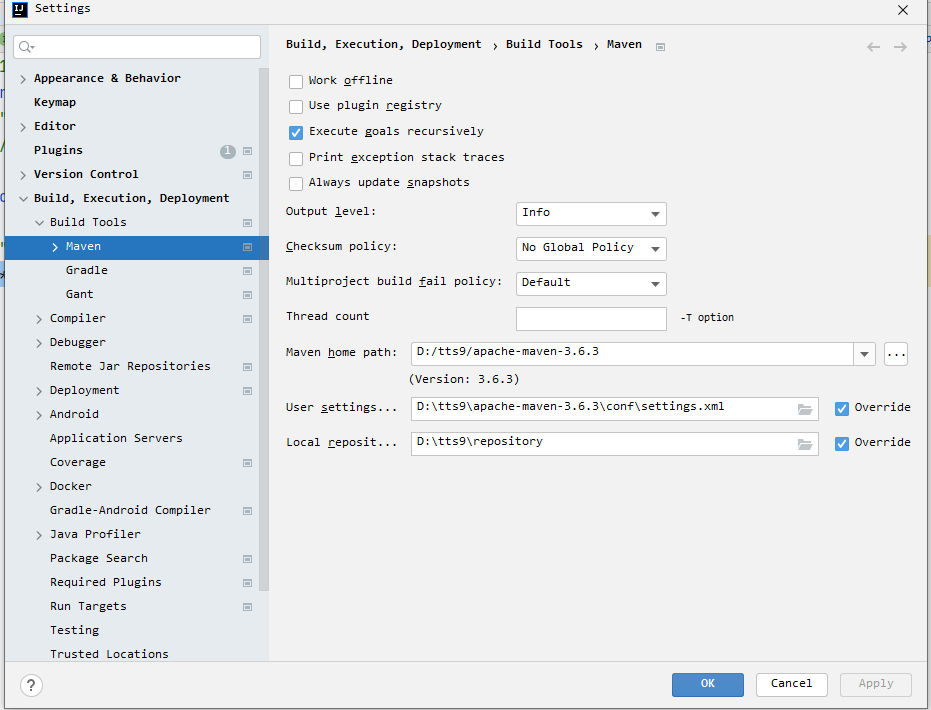Click the project-level icon beside Version Control
This screenshot has width=931, height=710.
point(248,175)
